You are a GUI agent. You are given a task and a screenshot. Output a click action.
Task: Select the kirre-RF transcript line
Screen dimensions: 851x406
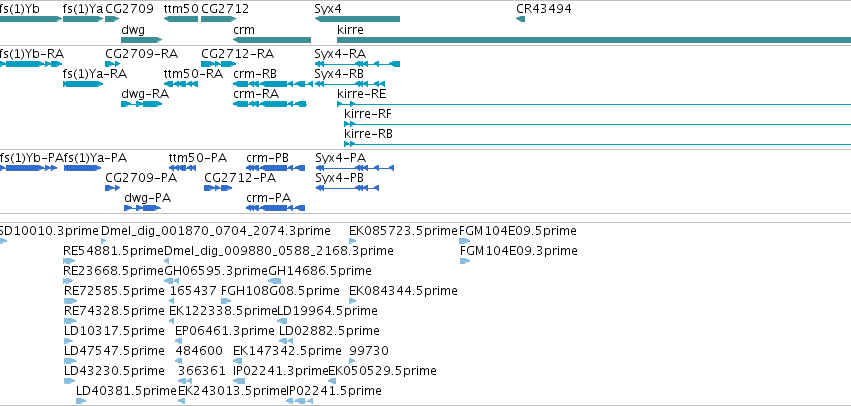(x=598, y=124)
